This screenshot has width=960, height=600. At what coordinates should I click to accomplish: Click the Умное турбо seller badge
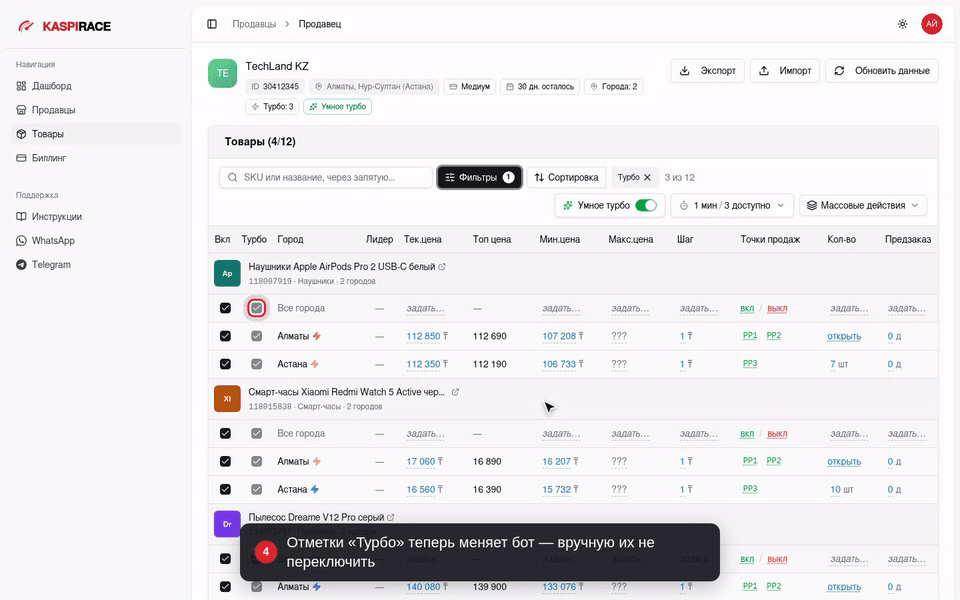pos(337,107)
